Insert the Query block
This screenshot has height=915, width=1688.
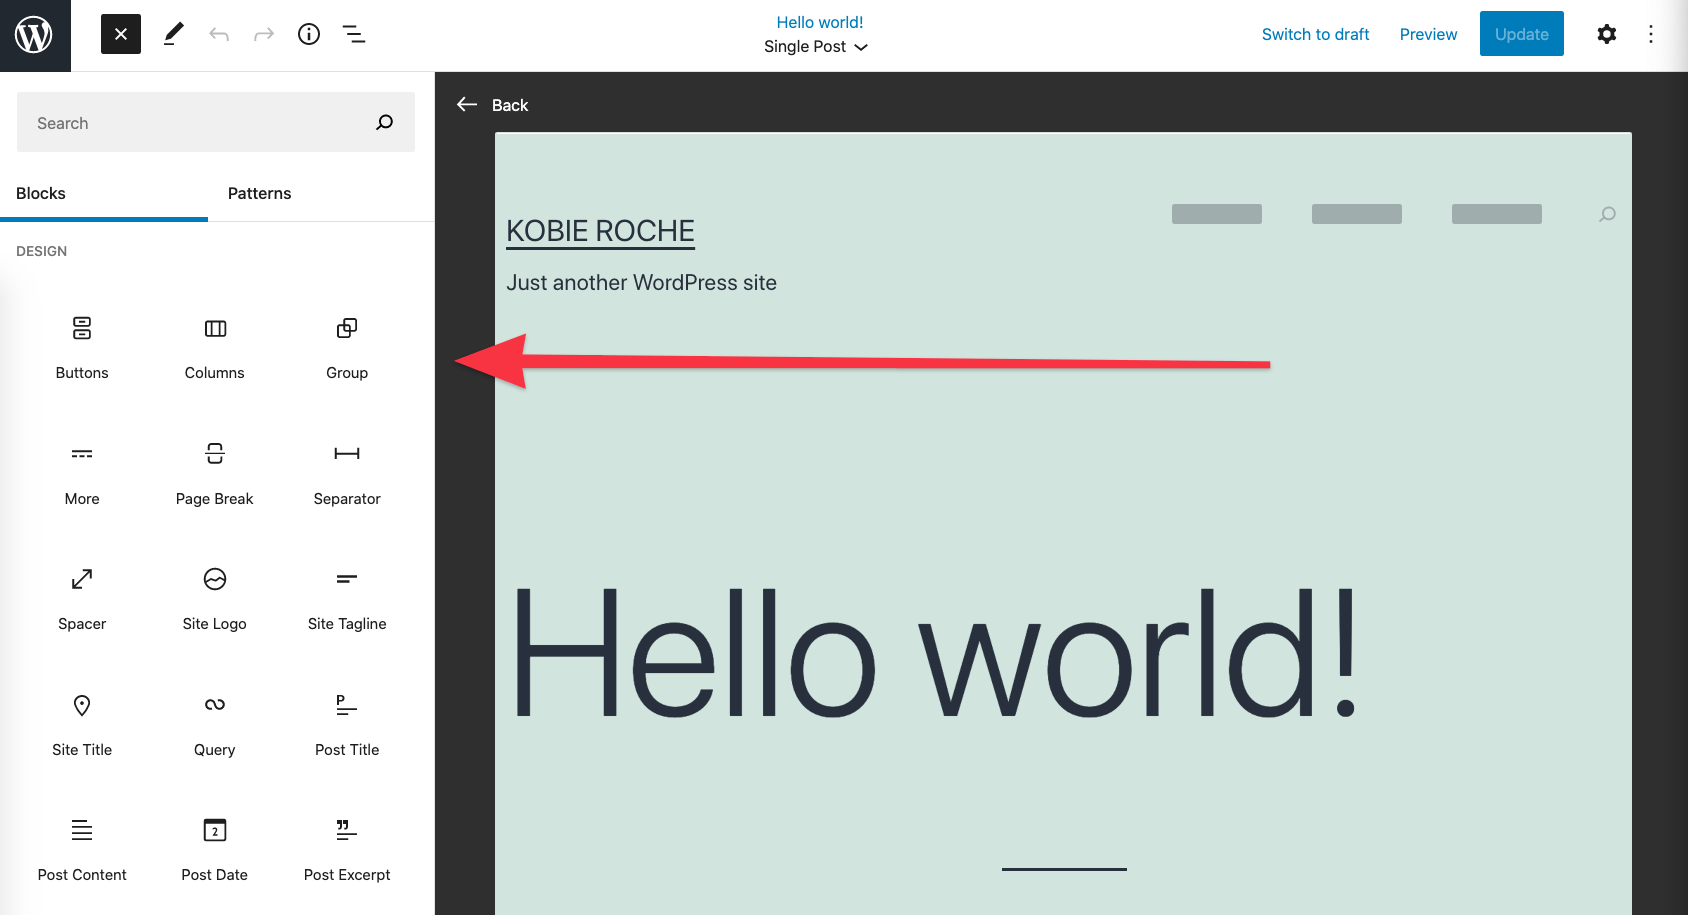coord(214,725)
